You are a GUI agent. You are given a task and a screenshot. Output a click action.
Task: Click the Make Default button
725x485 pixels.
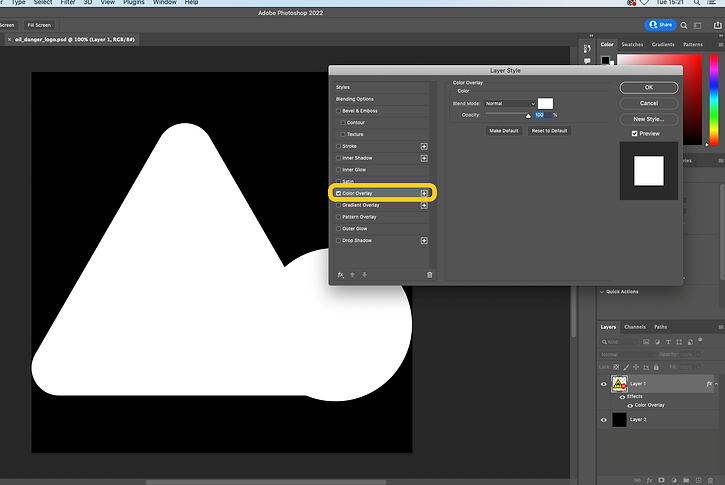(504, 131)
